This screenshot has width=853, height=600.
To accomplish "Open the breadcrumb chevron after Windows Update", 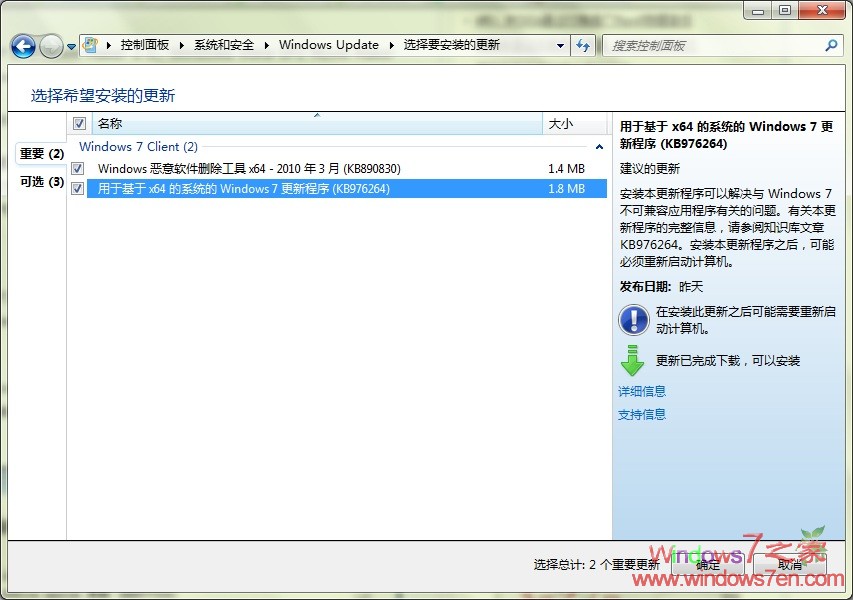I will 391,45.
